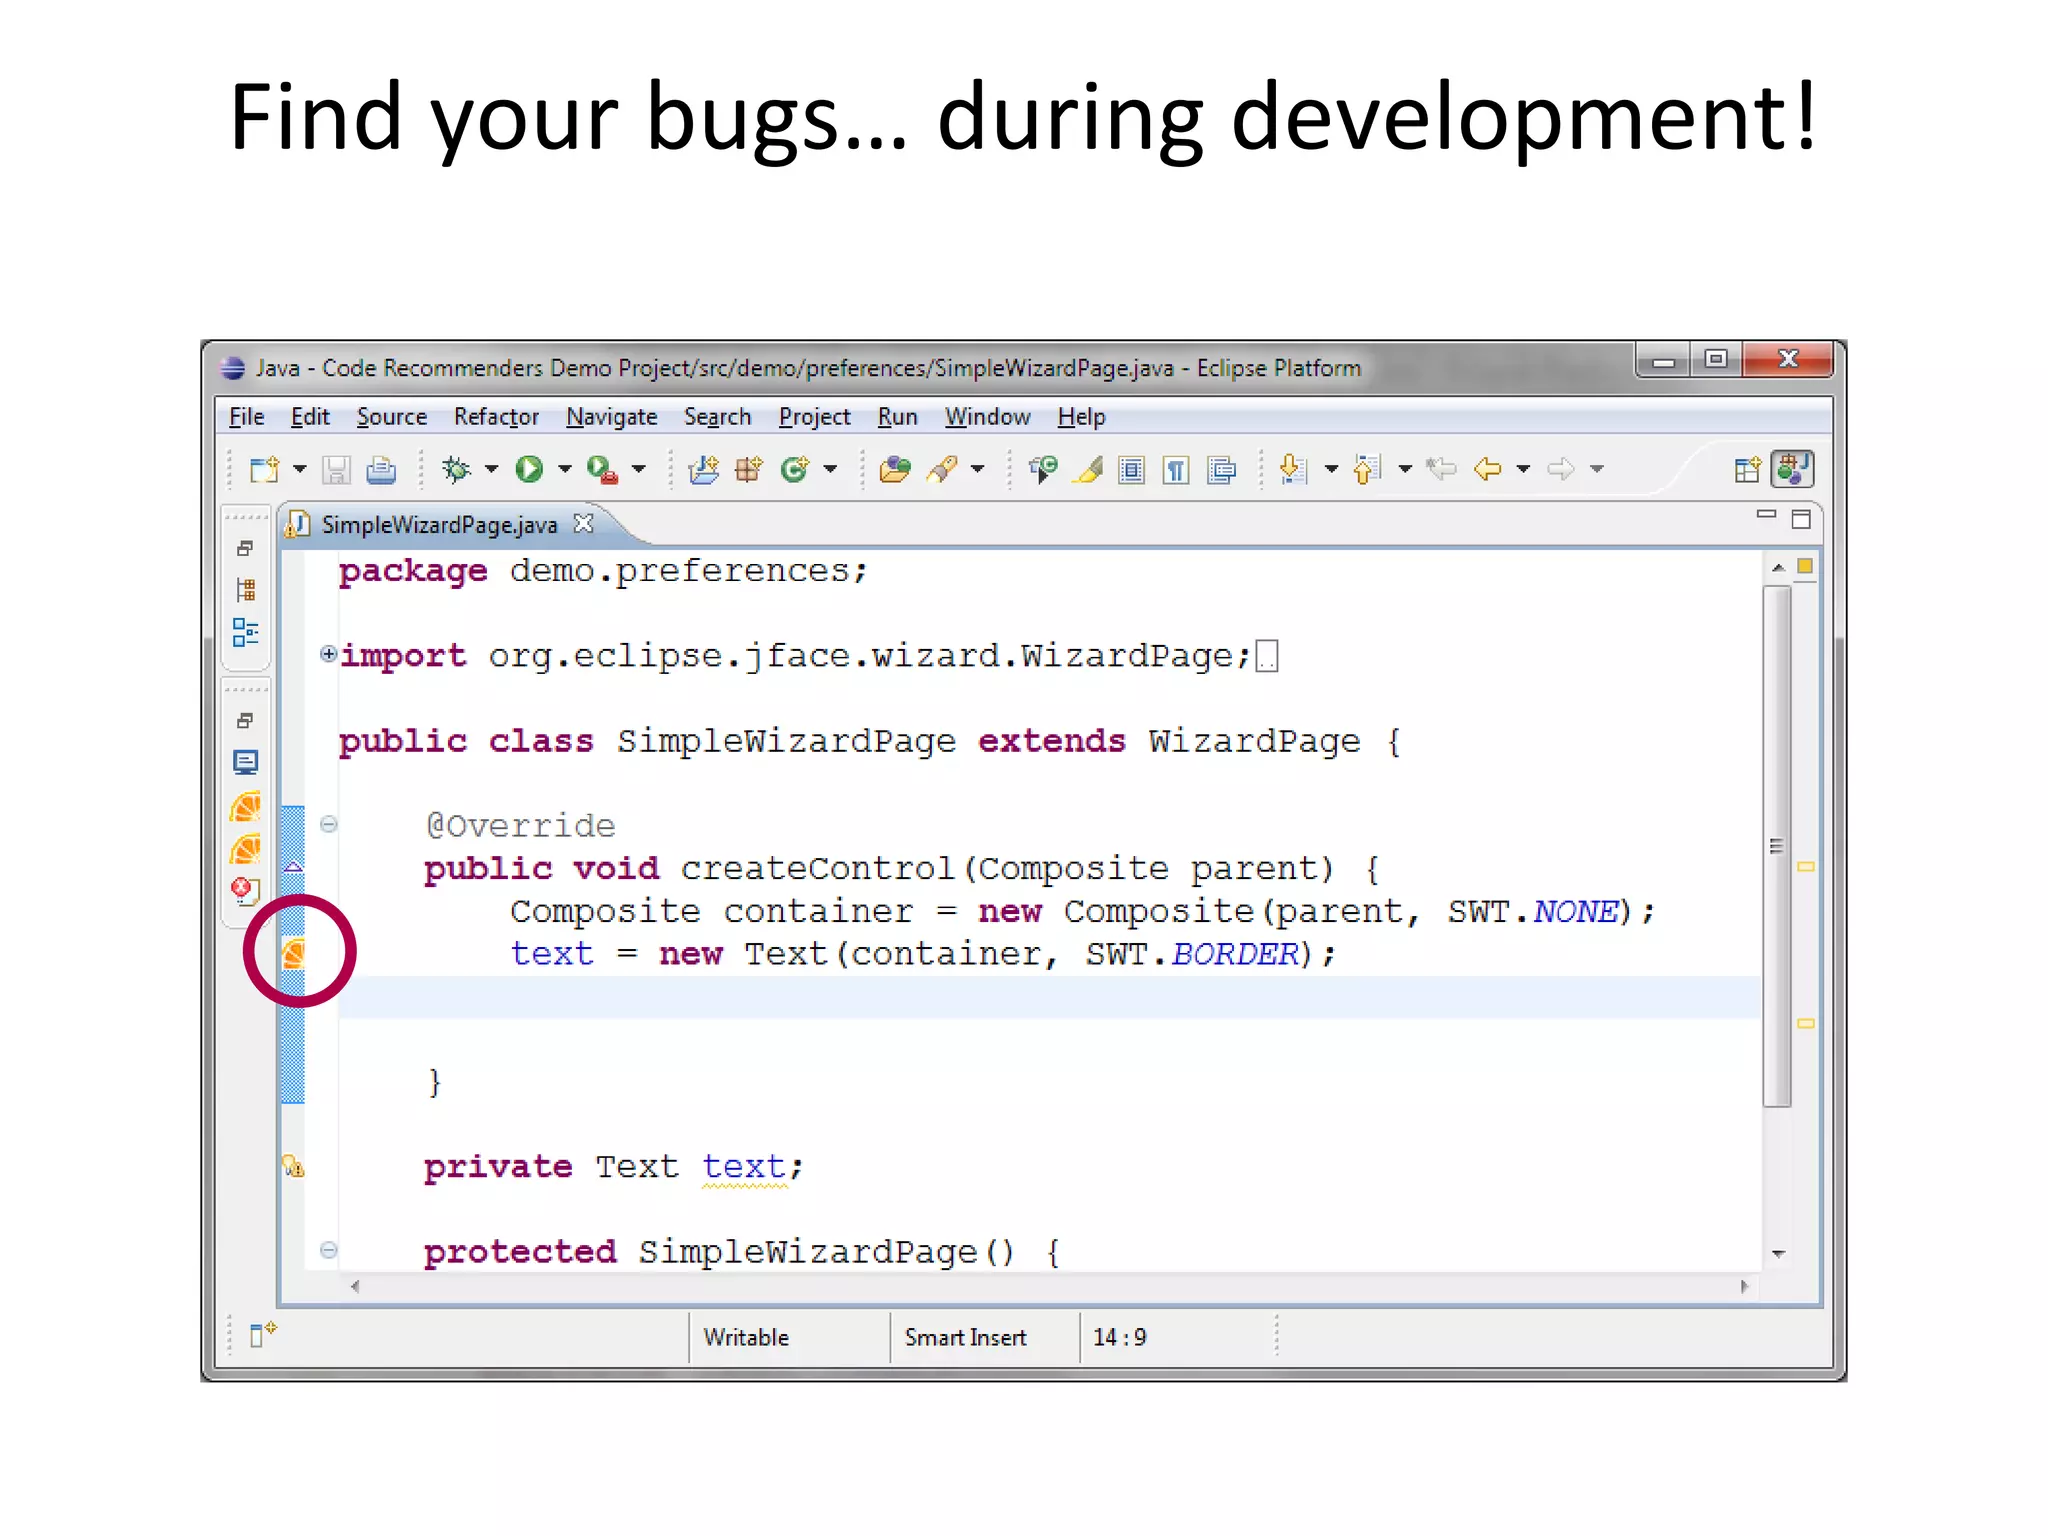2048x1536 pixels.
Task: Click the New Java Project icon
Action: pyautogui.click(x=704, y=469)
